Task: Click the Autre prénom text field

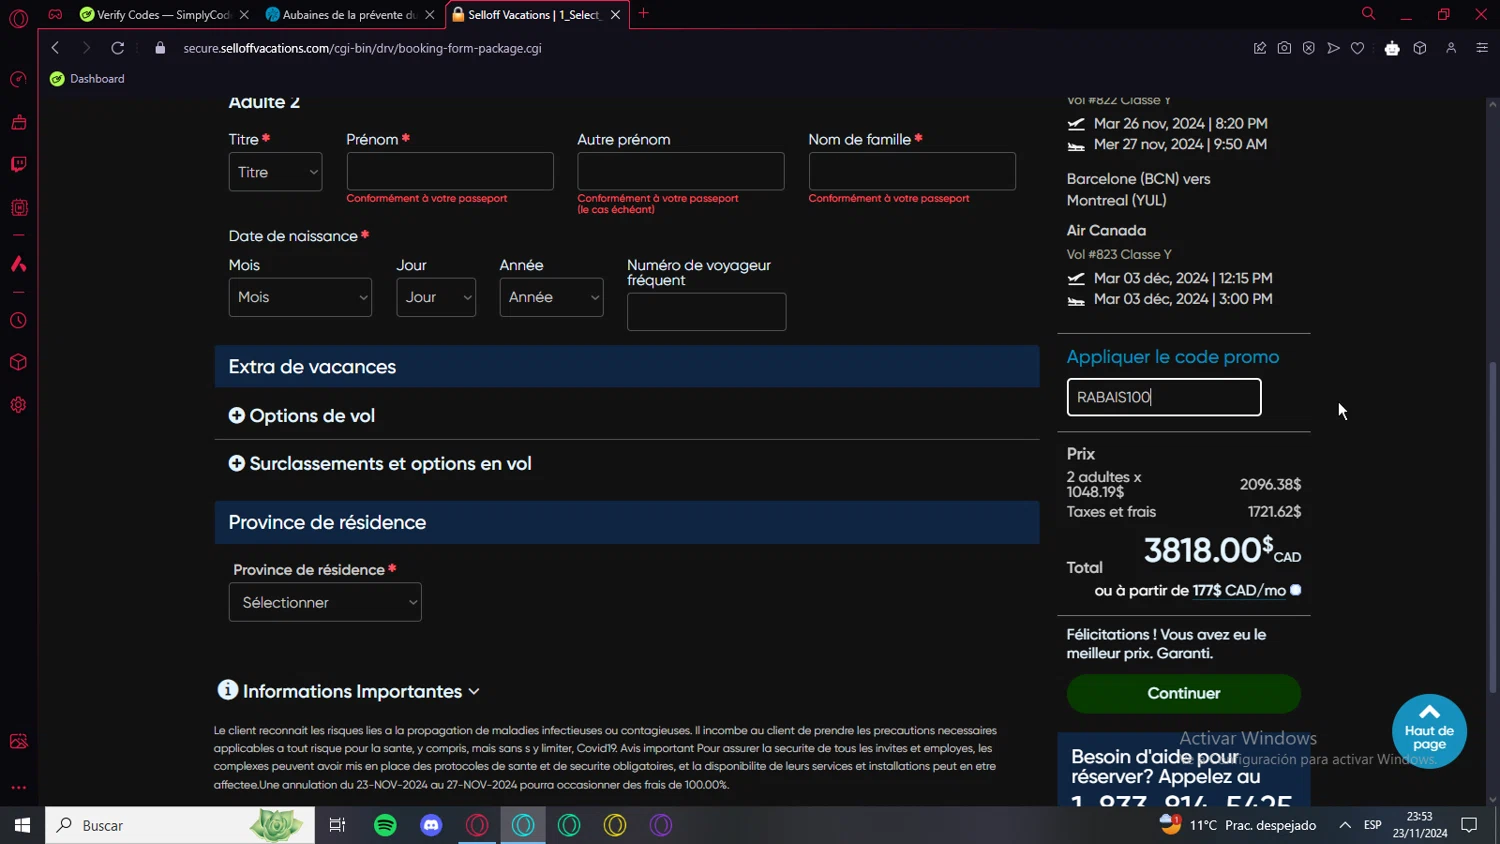Action: point(681,171)
